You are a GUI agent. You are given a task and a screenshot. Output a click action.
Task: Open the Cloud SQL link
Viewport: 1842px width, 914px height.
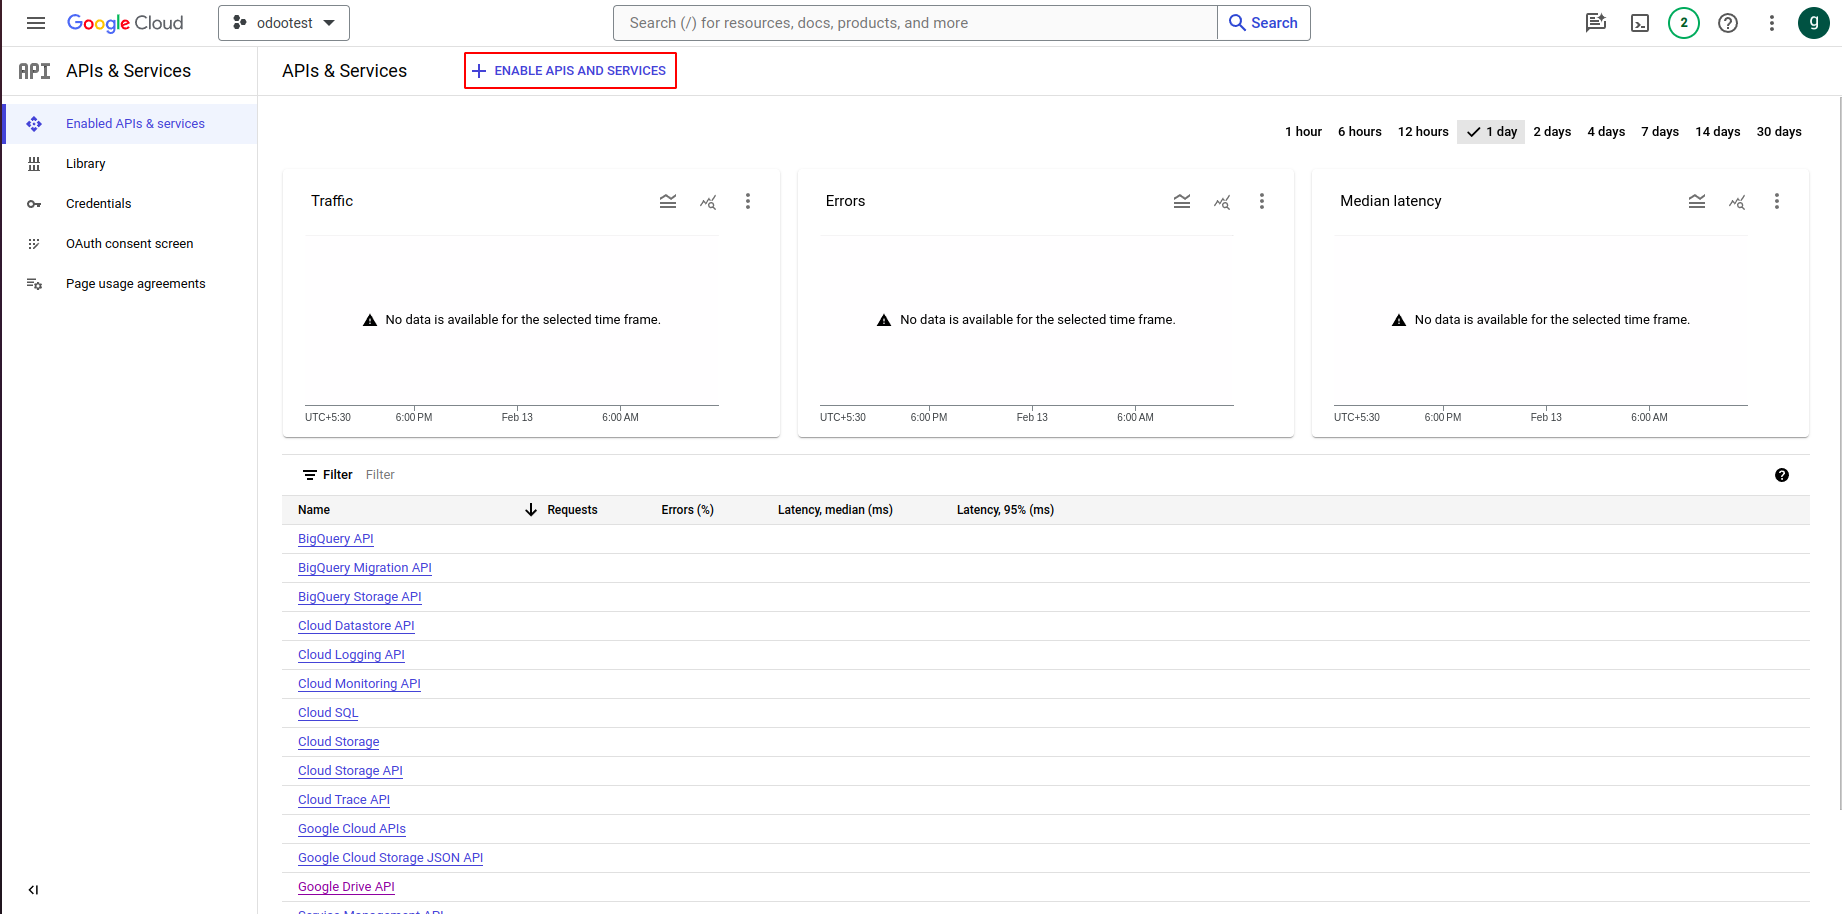328,713
